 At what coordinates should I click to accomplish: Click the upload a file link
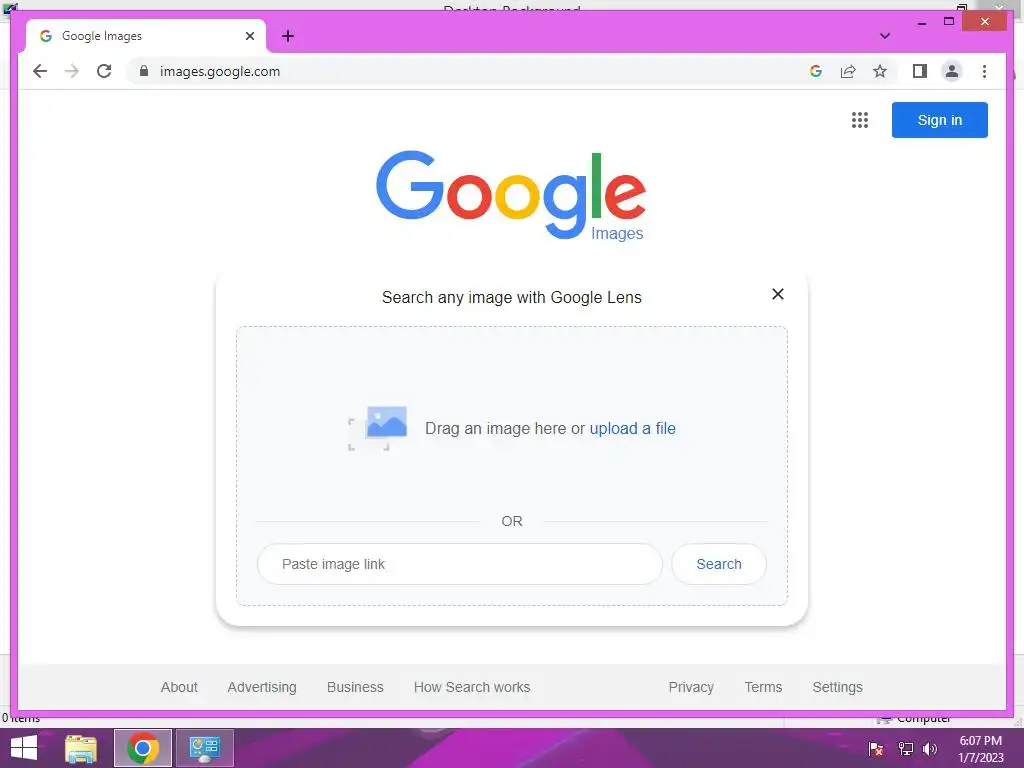[x=632, y=428]
